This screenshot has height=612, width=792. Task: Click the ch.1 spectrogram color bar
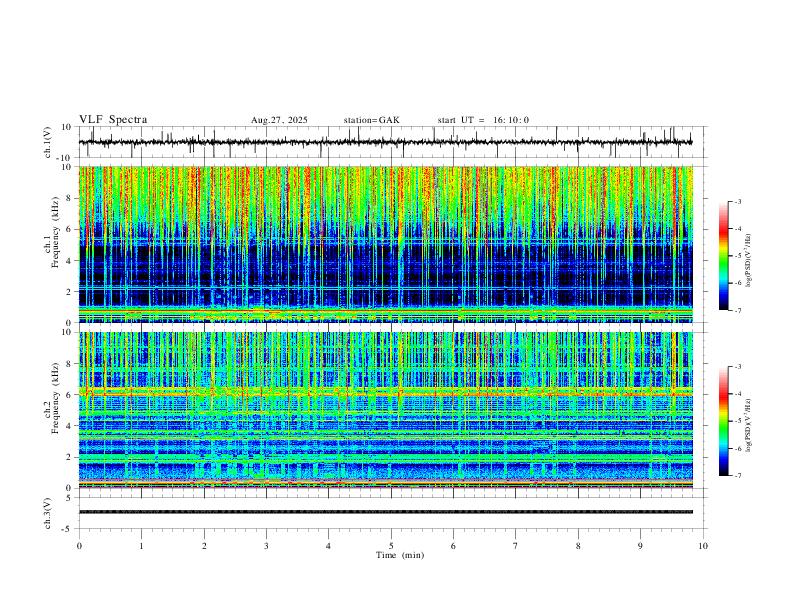[723, 256]
